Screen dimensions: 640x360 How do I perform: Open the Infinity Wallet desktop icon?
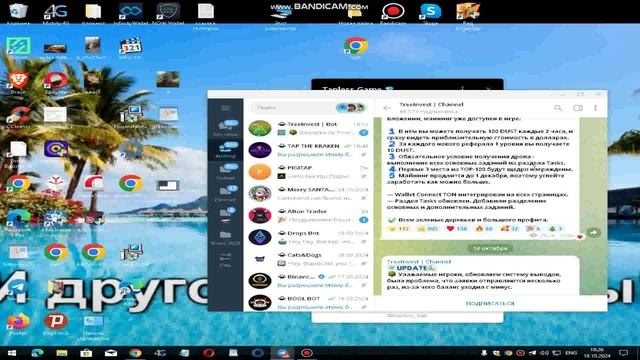tap(131, 12)
